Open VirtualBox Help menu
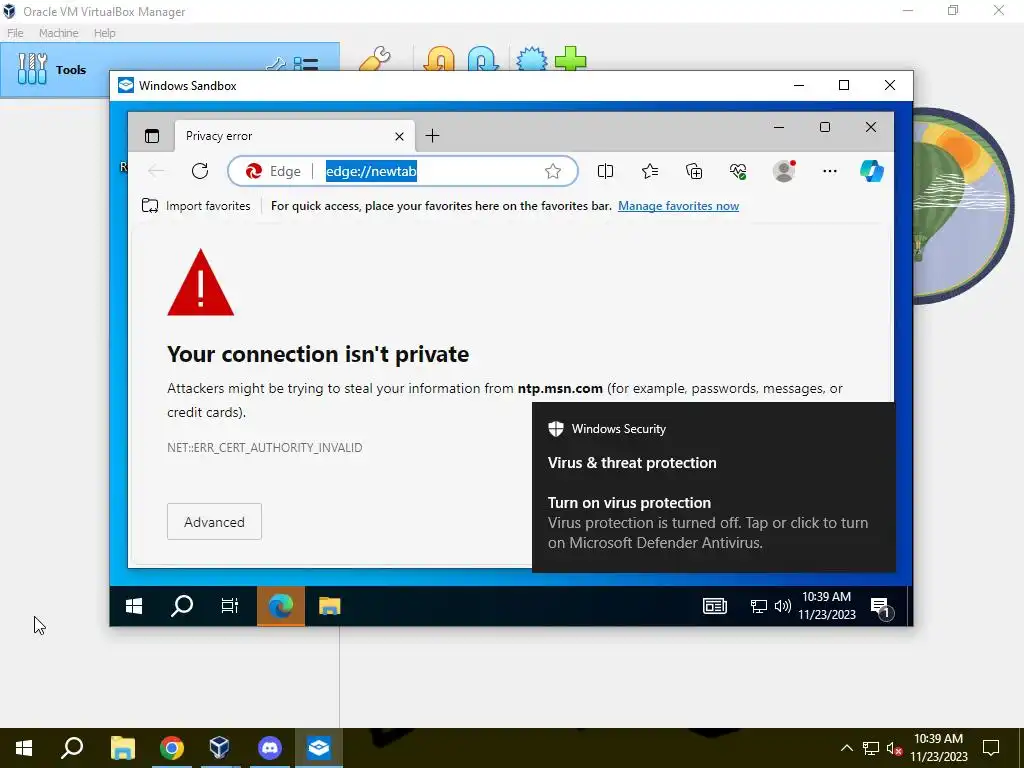 click(x=104, y=33)
